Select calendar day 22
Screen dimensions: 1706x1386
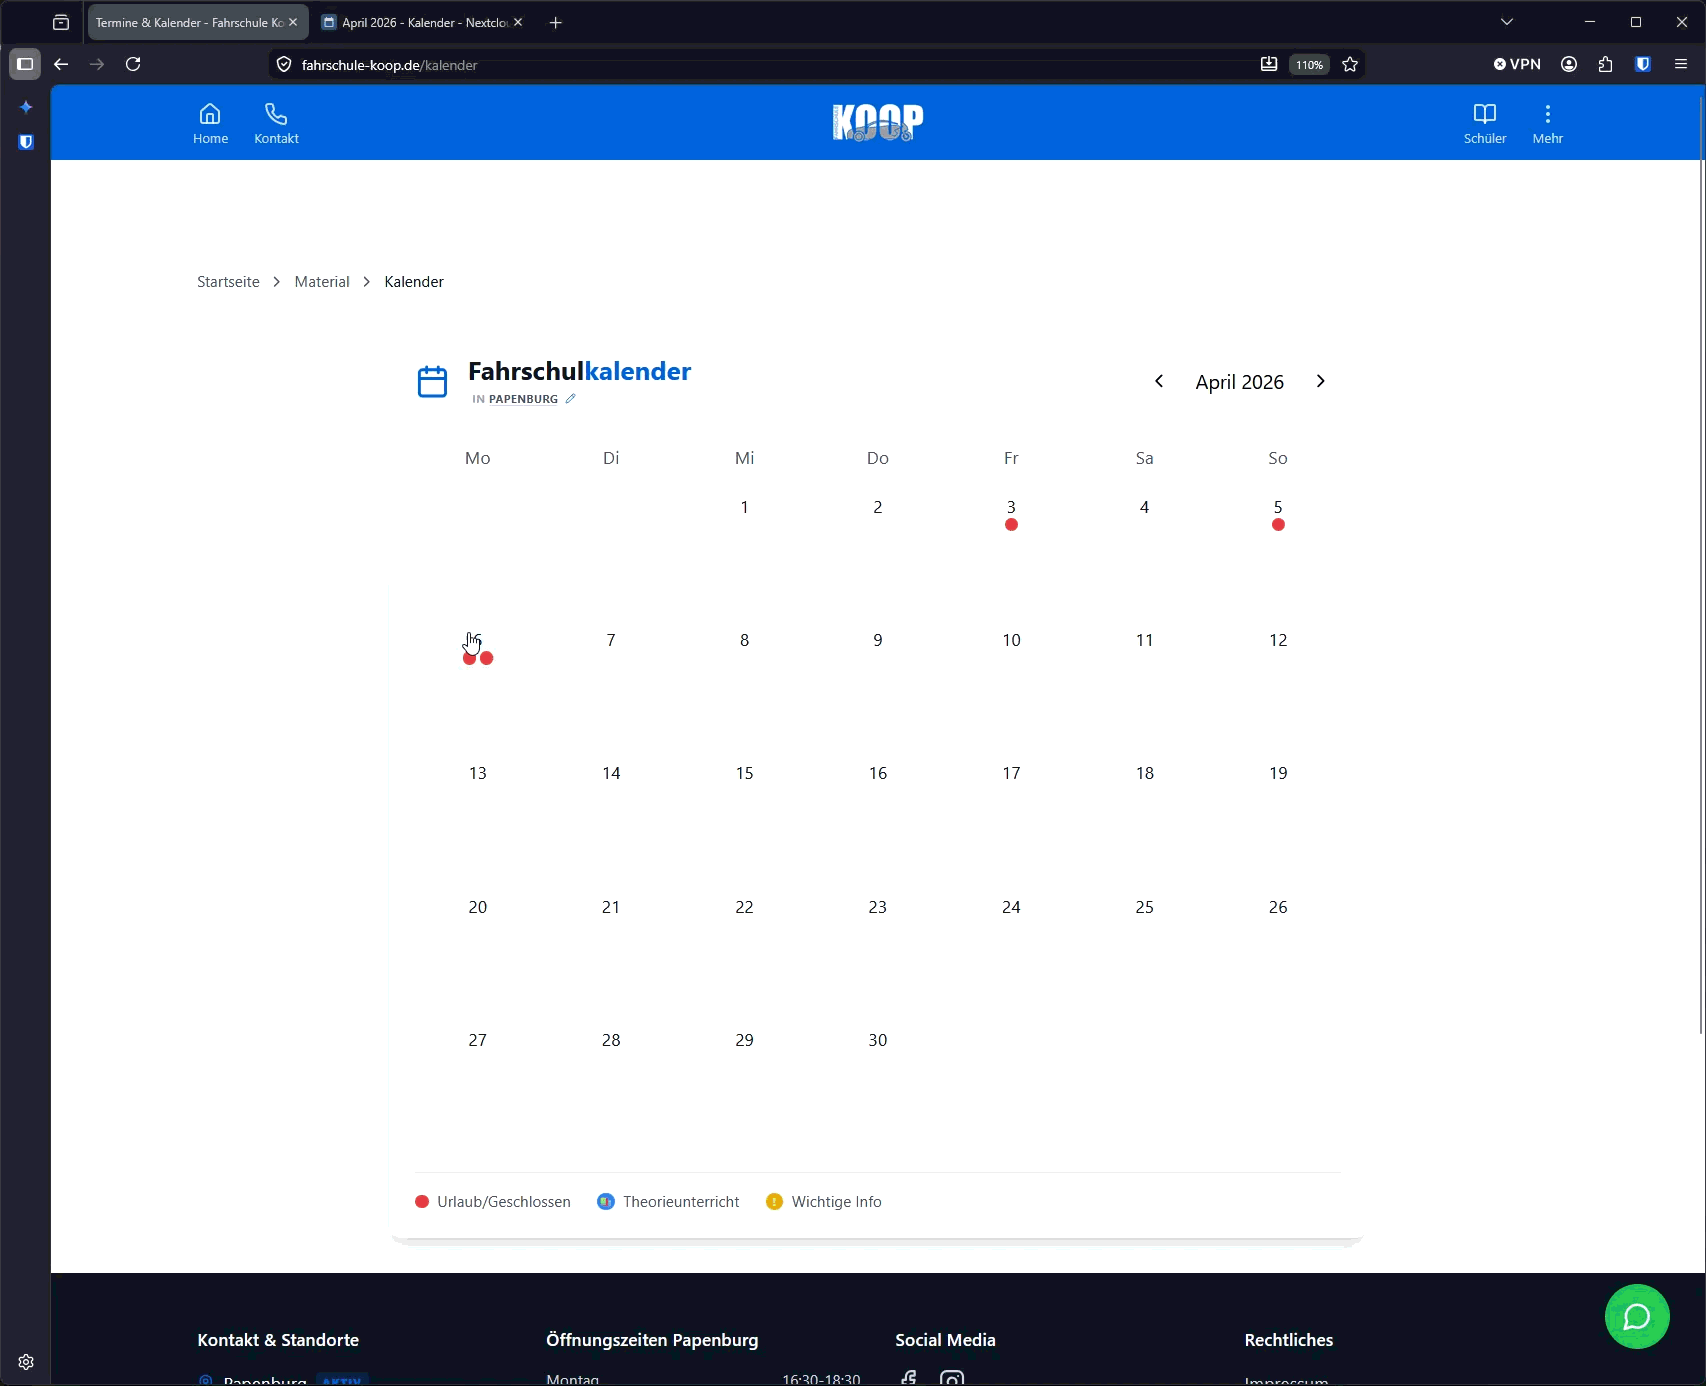pyautogui.click(x=744, y=907)
